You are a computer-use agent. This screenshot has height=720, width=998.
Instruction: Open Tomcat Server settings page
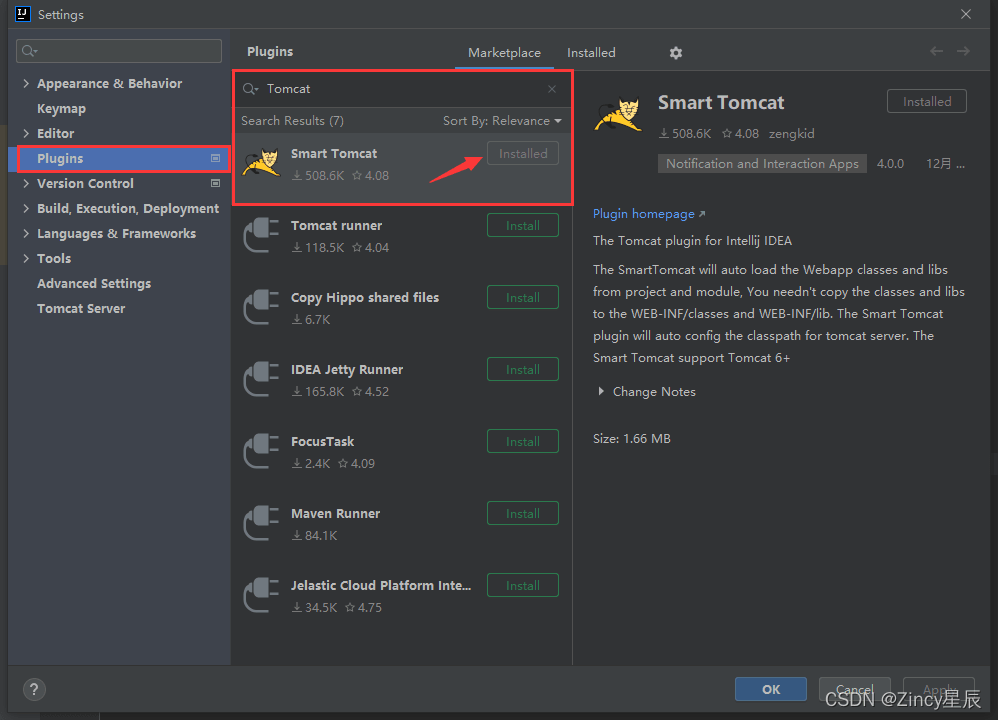[81, 309]
